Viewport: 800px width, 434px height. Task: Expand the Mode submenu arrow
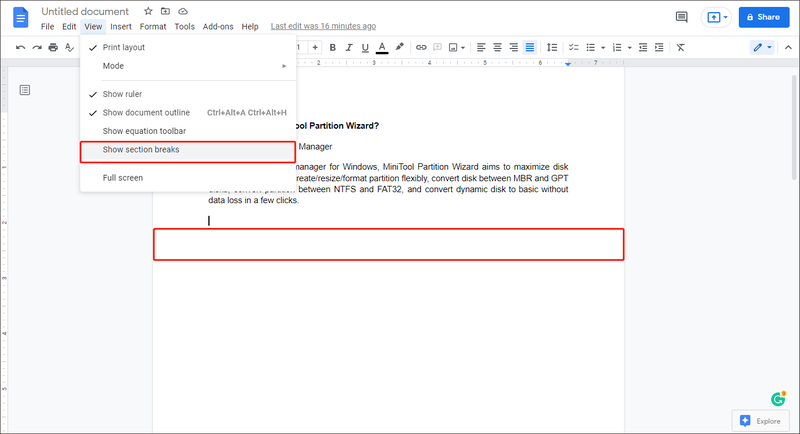[284, 66]
